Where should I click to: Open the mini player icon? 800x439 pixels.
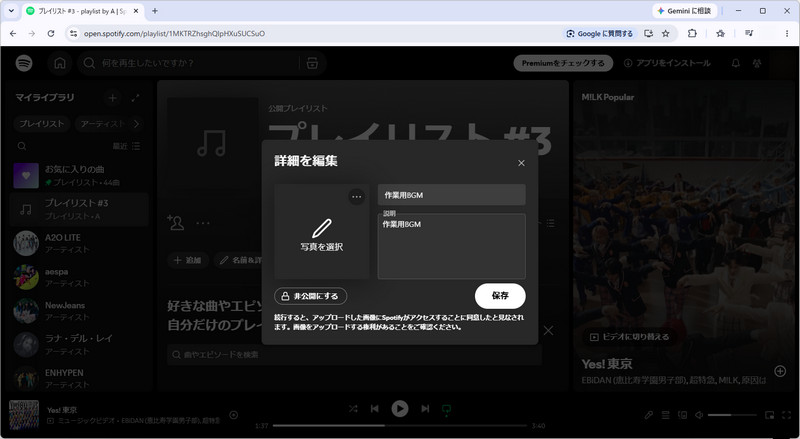(769, 415)
